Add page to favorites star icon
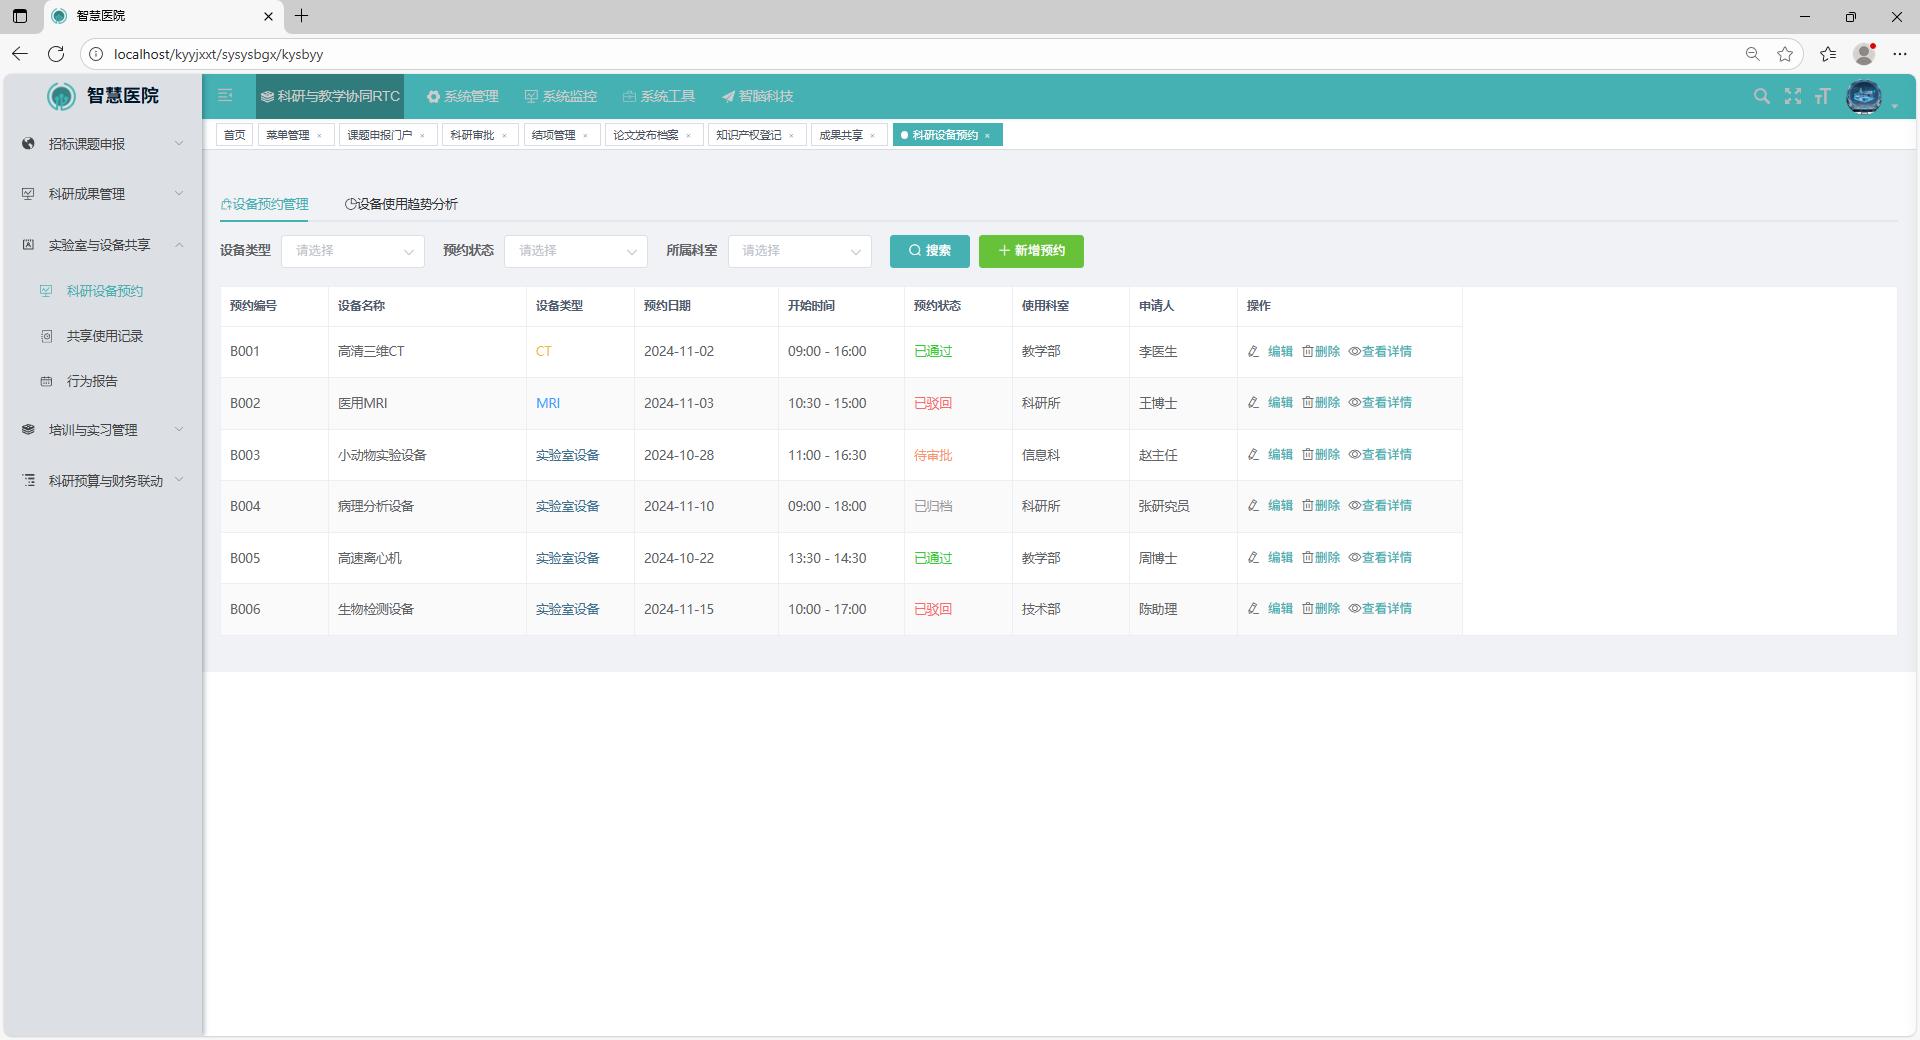1920x1040 pixels. tap(1785, 54)
